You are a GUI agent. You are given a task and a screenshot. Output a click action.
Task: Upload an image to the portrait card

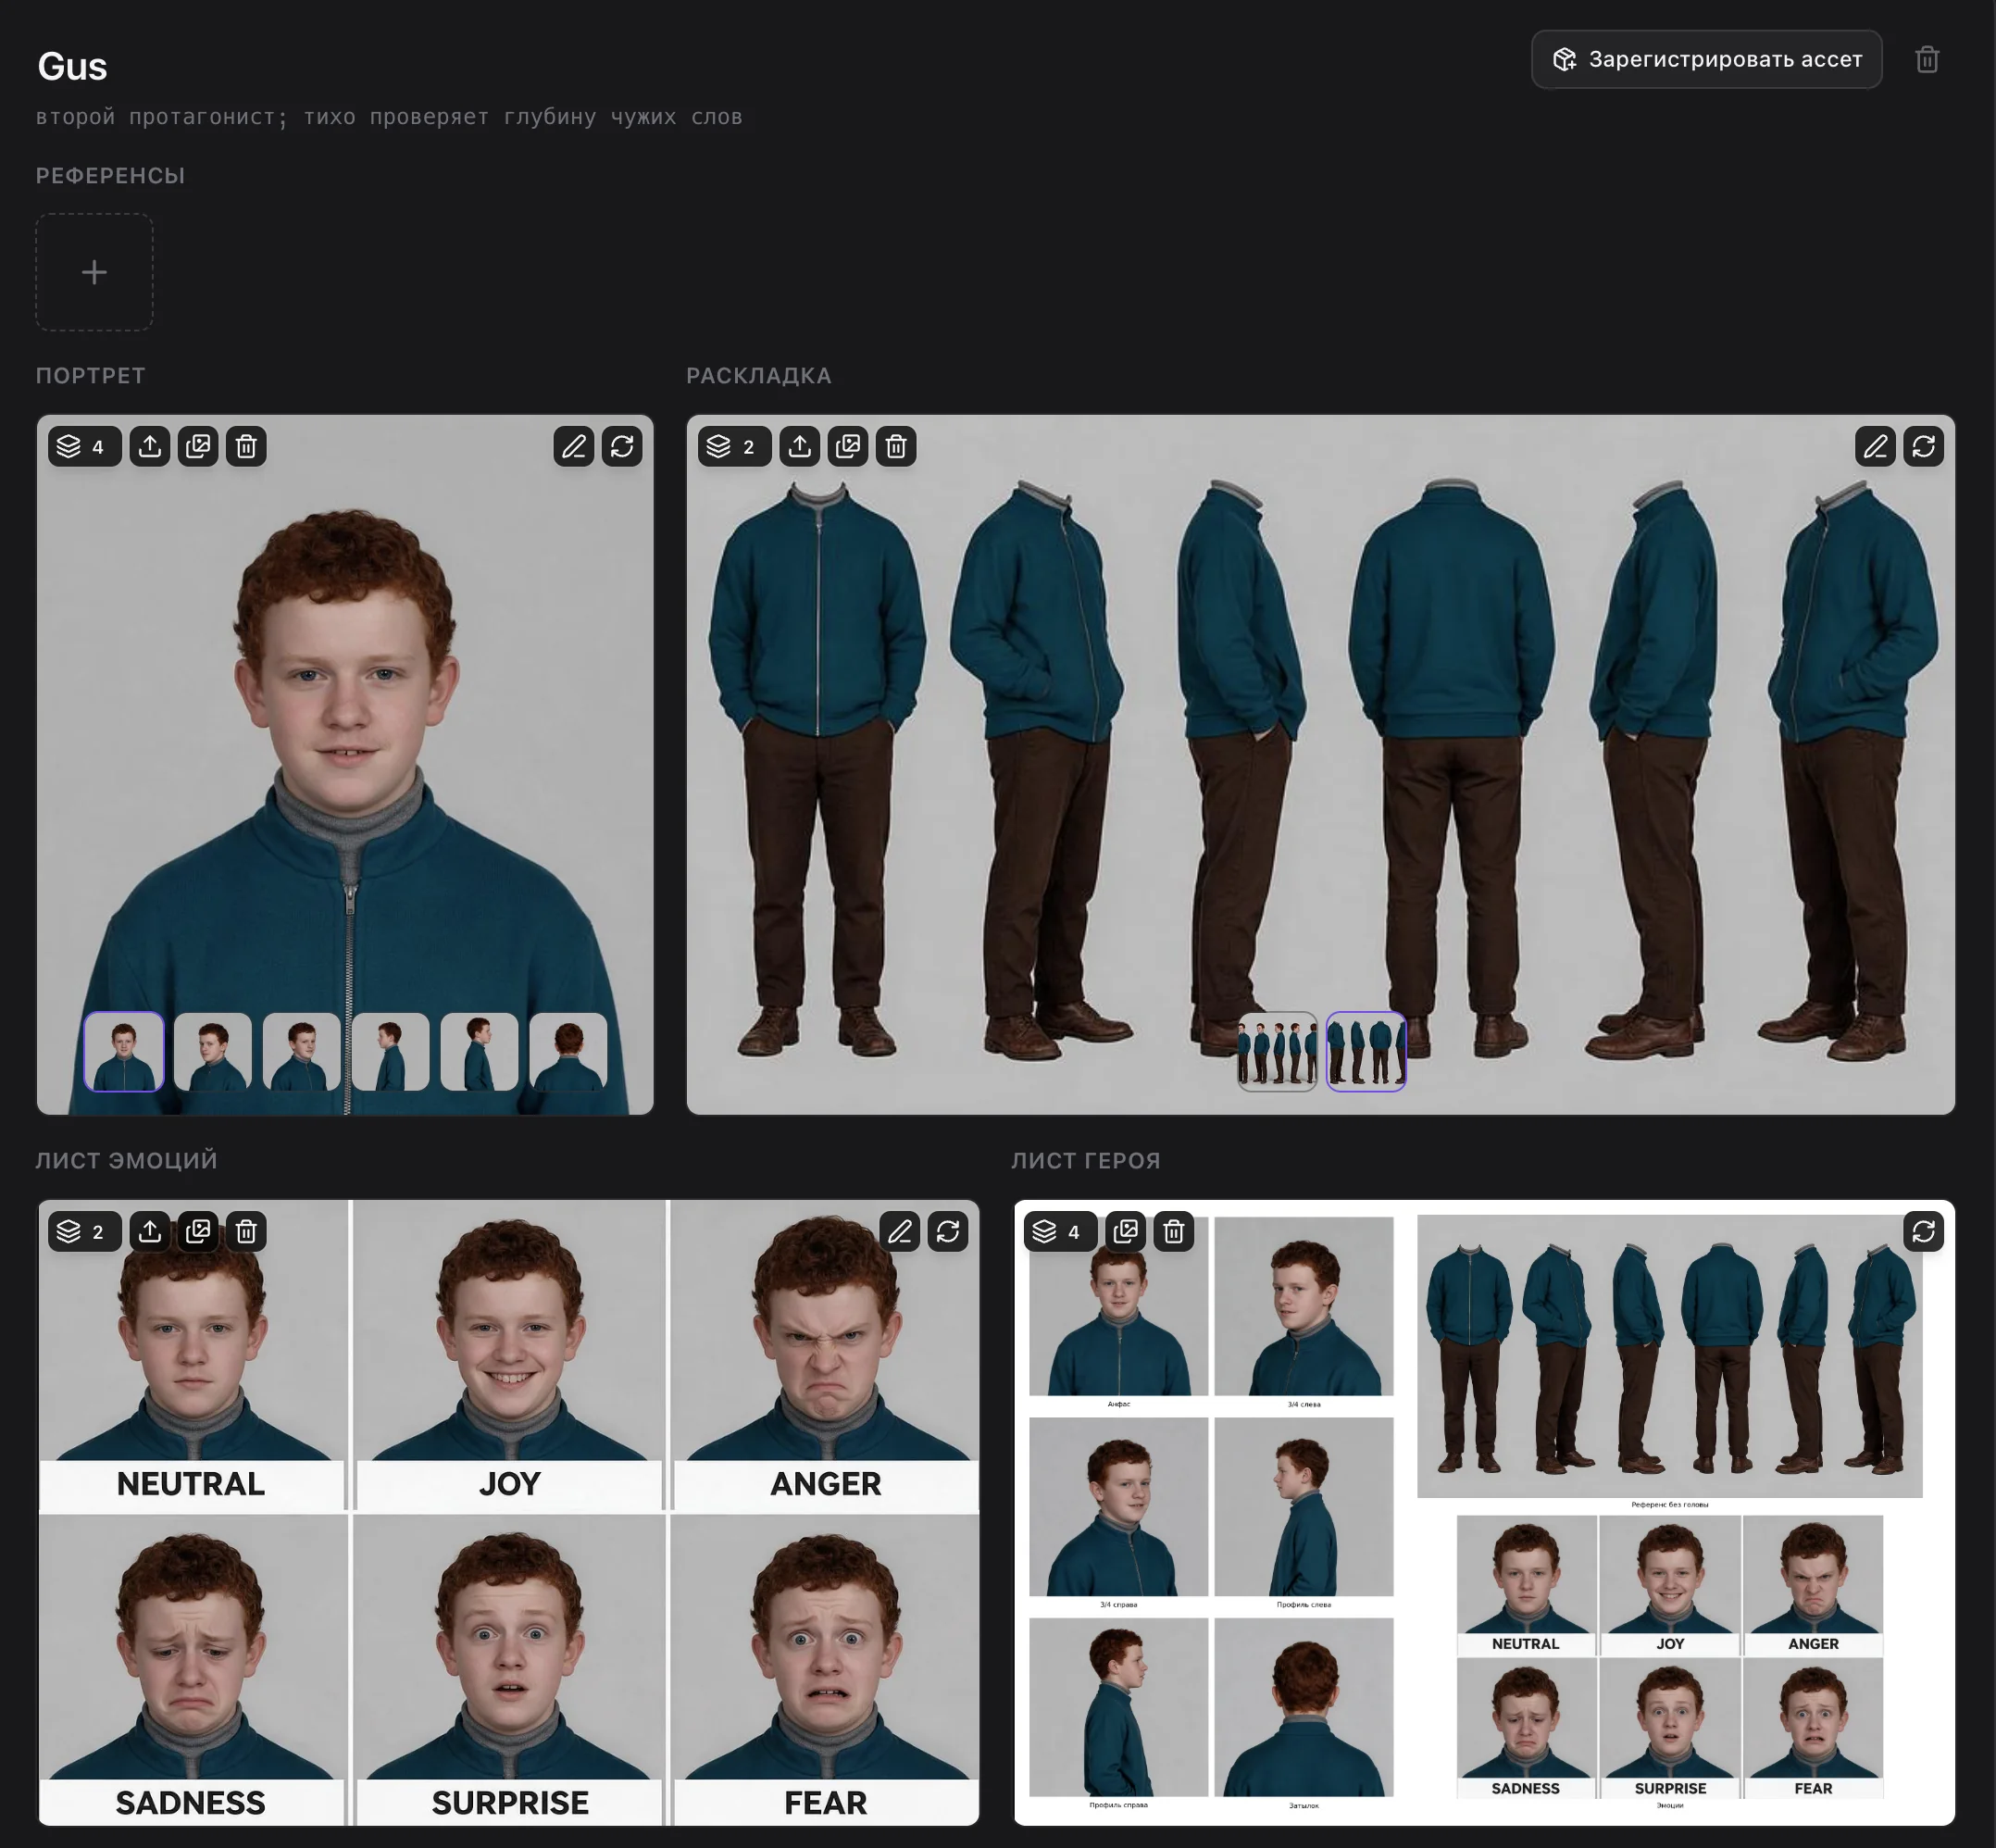150,446
